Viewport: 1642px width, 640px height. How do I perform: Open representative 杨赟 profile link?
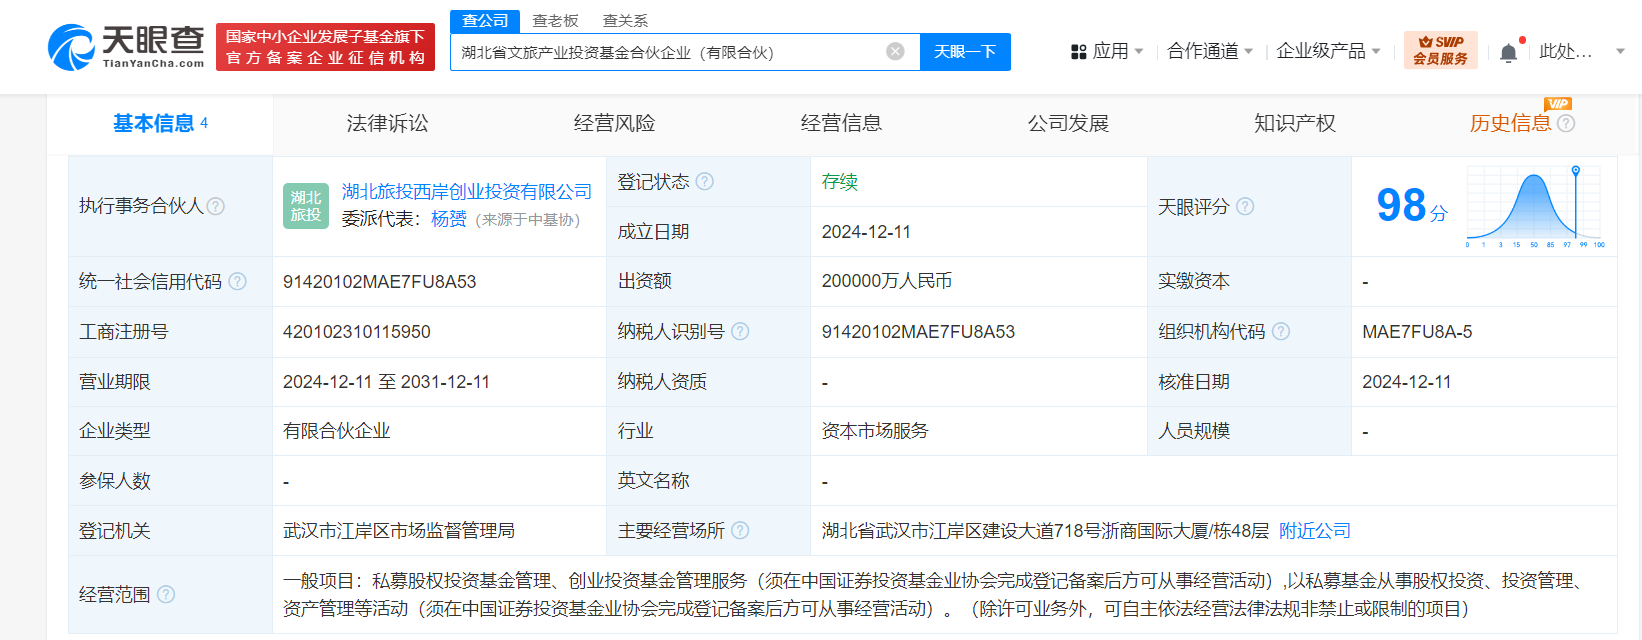[449, 219]
